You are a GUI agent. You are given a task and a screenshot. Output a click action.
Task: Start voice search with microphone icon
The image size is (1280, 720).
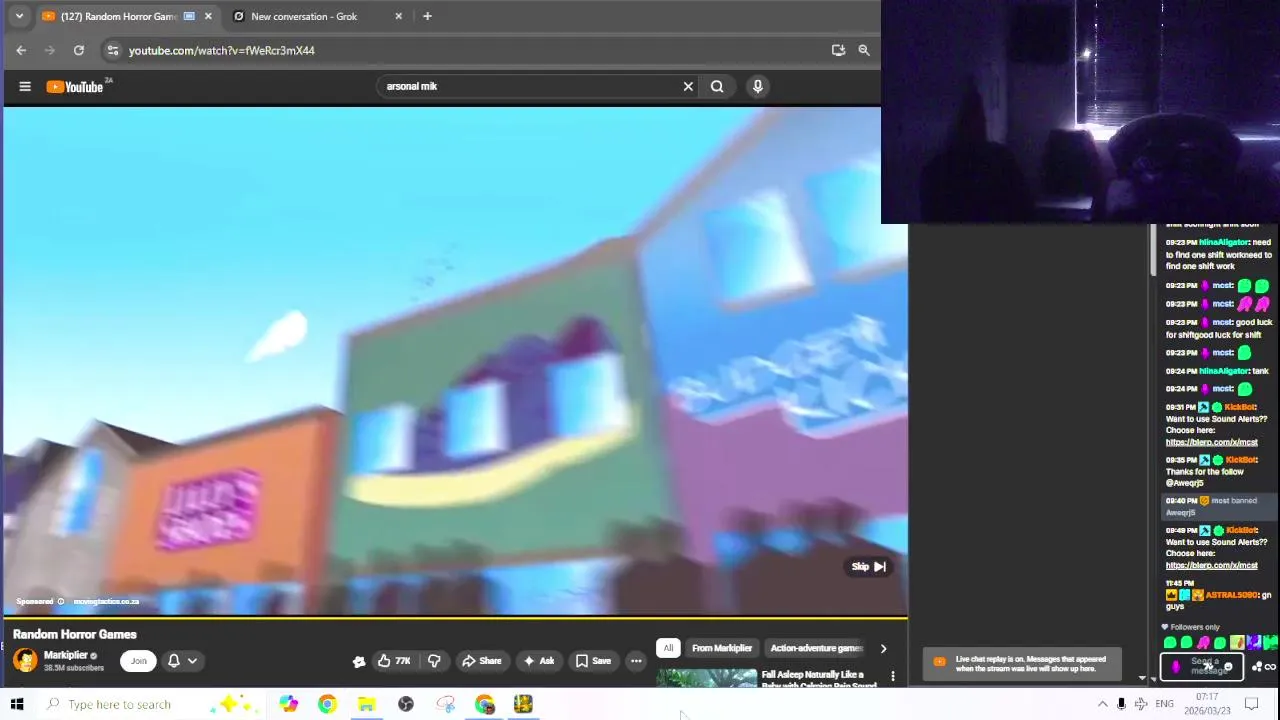click(757, 86)
